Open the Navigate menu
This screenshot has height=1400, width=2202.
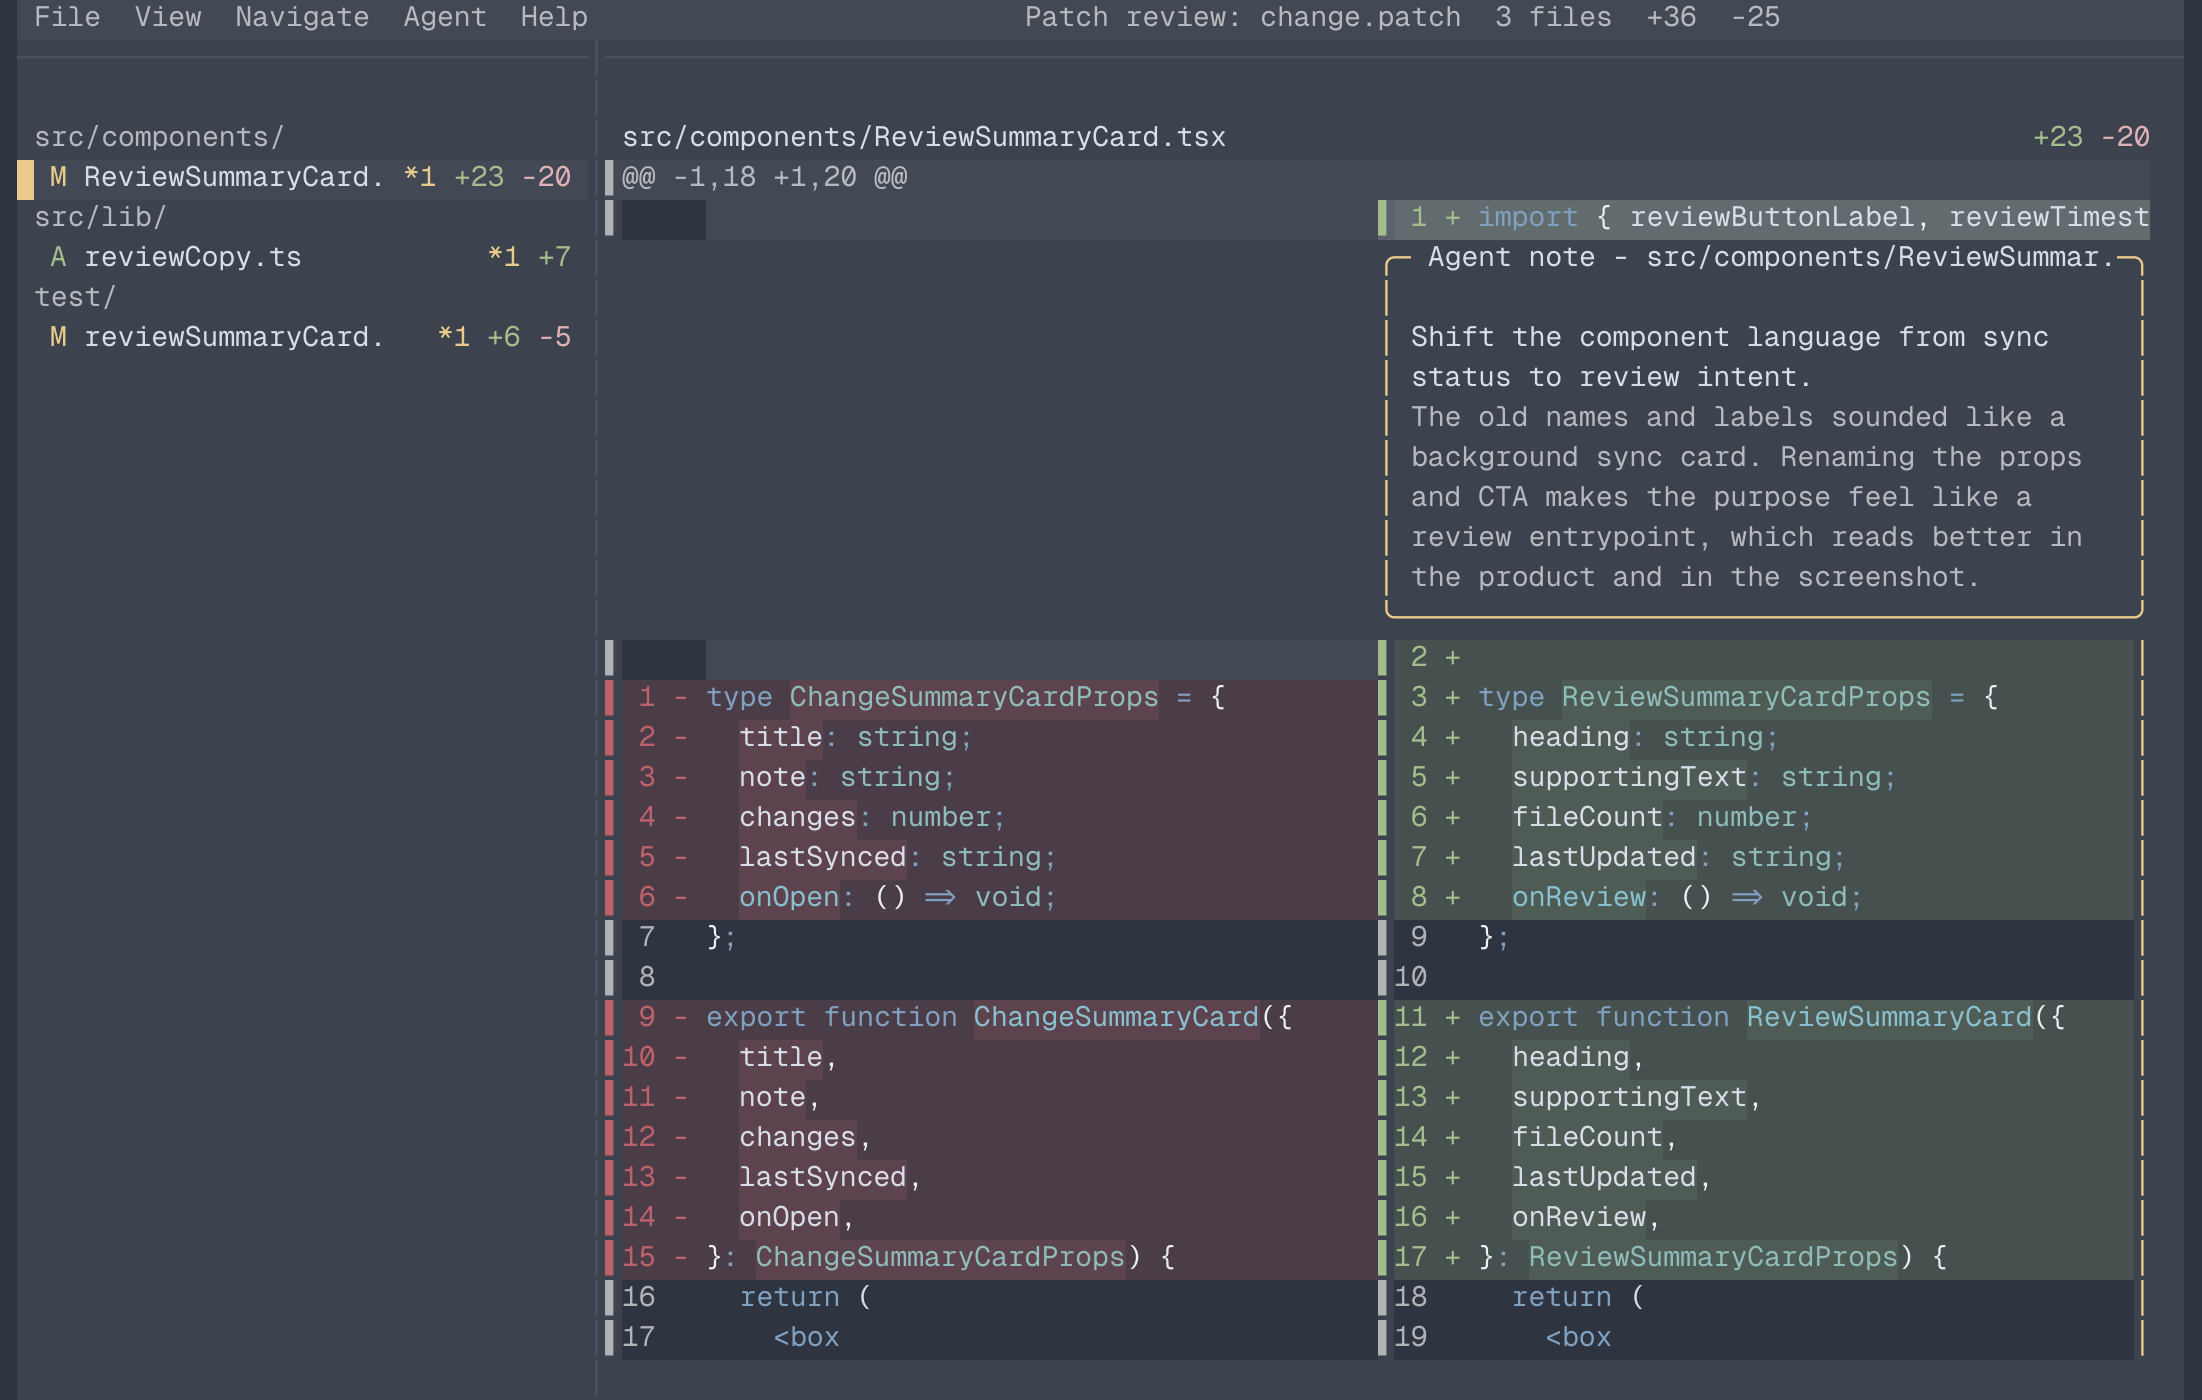click(x=302, y=17)
